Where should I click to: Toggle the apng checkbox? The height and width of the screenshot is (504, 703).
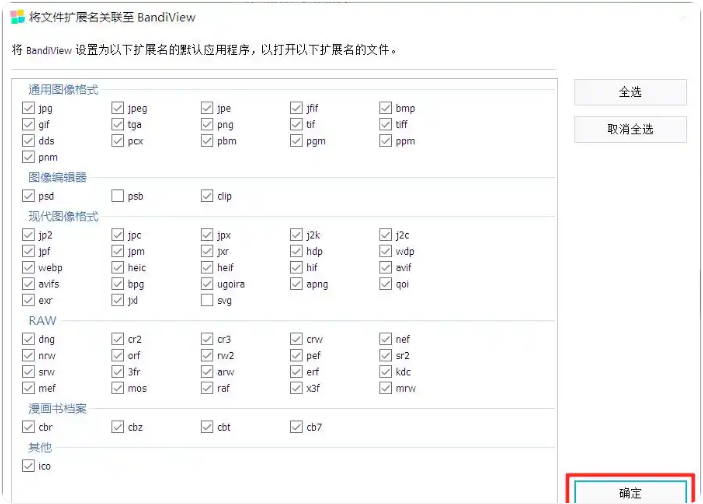click(x=296, y=284)
